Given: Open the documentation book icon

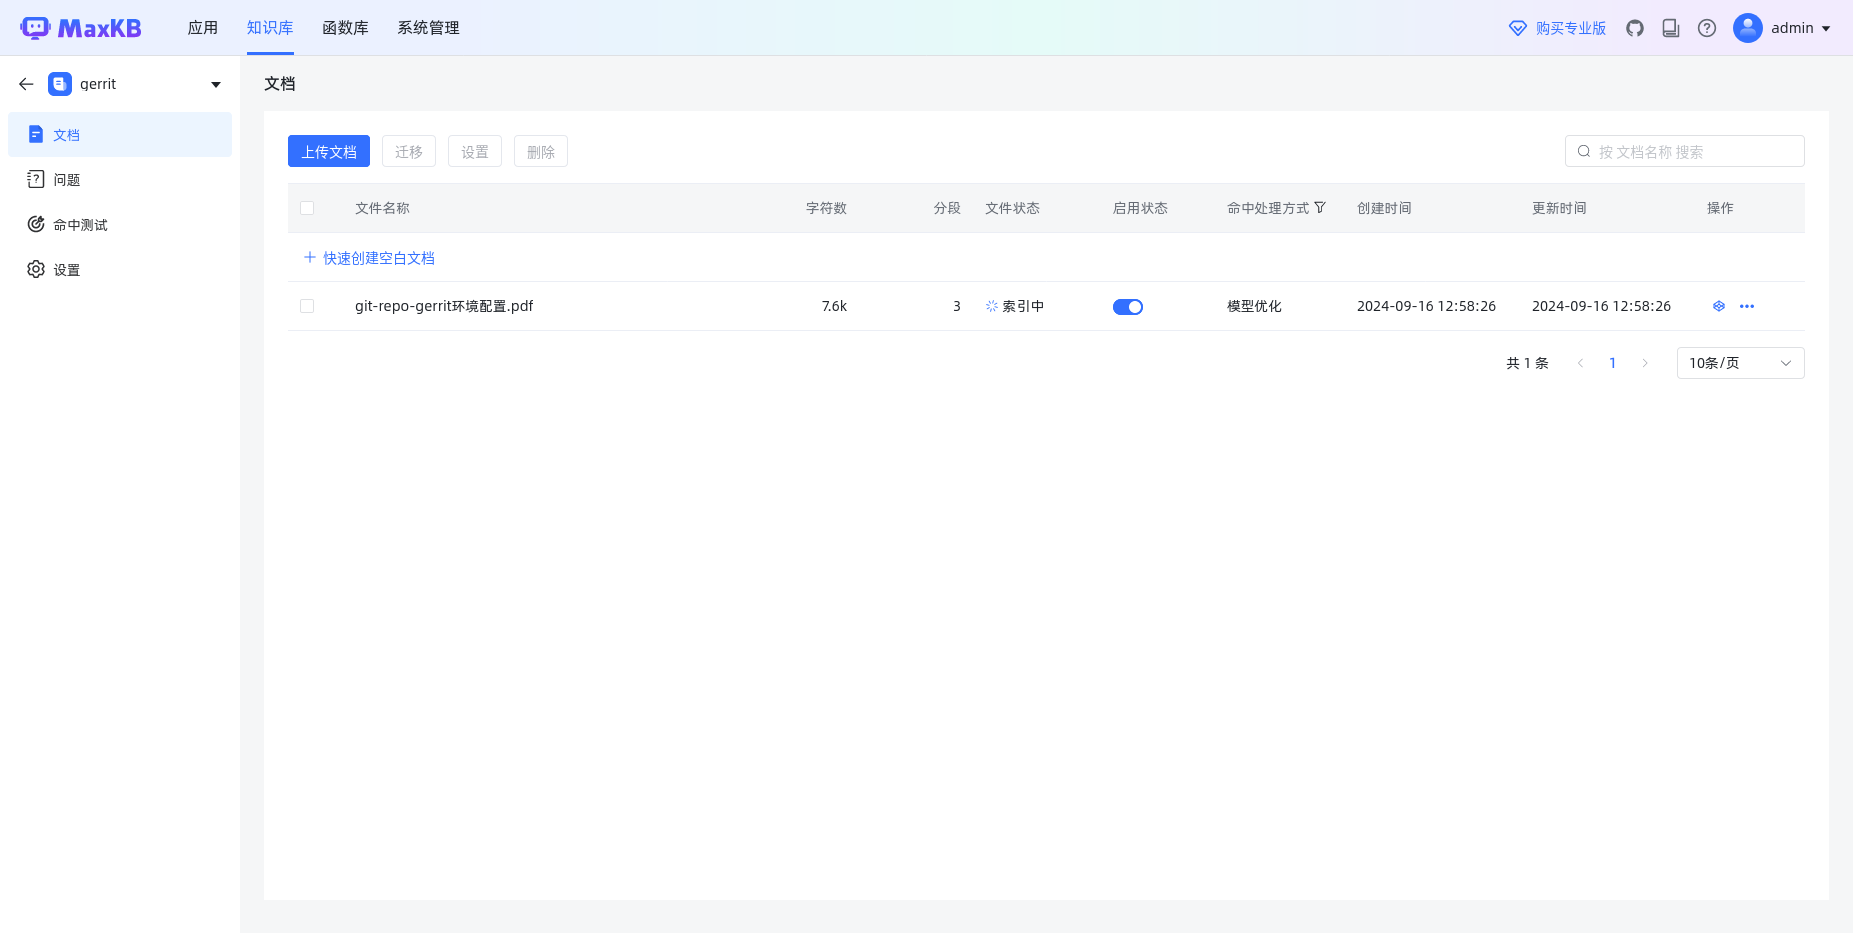Looking at the screenshot, I should (1671, 28).
